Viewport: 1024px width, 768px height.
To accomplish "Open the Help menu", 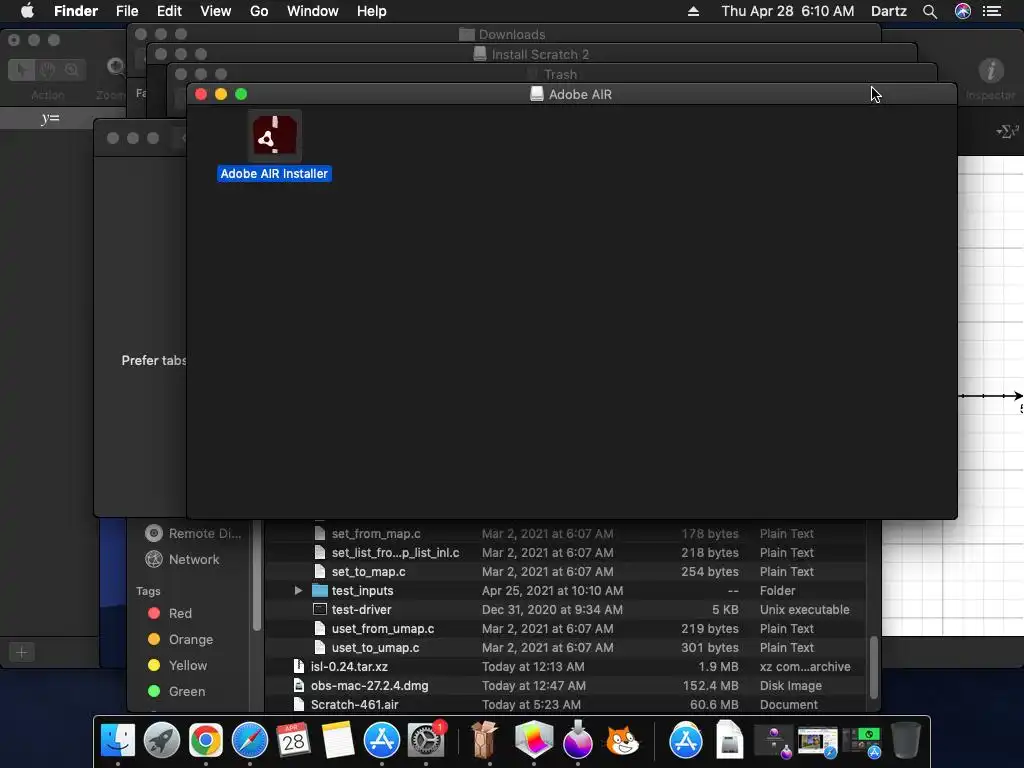I will point(372,11).
